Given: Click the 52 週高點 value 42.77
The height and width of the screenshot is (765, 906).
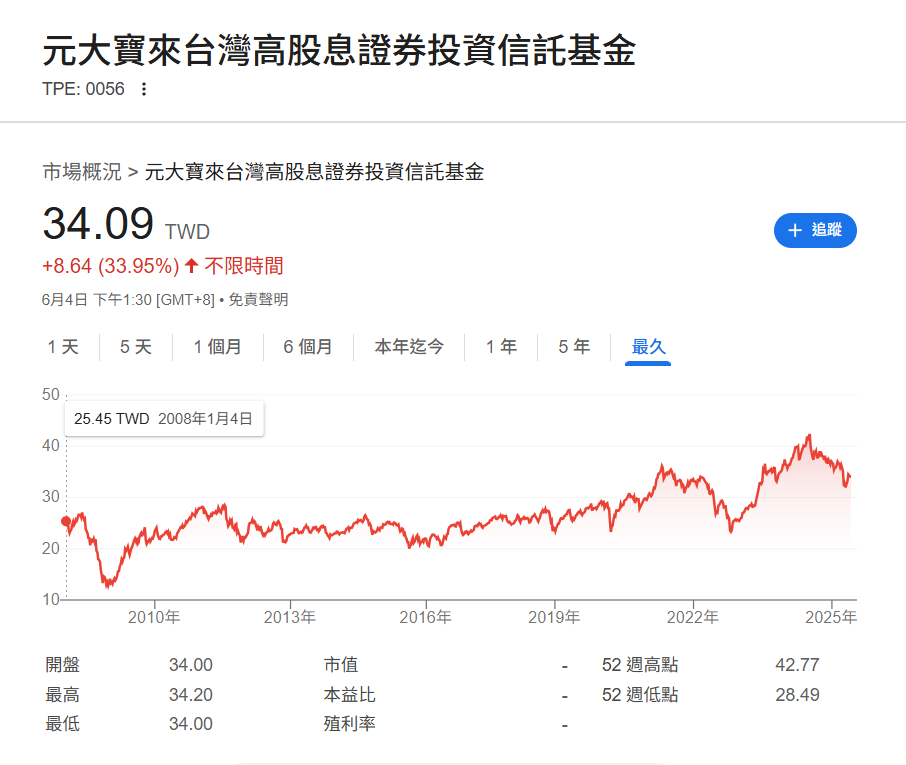Looking at the screenshot, I should coord(797,665).
